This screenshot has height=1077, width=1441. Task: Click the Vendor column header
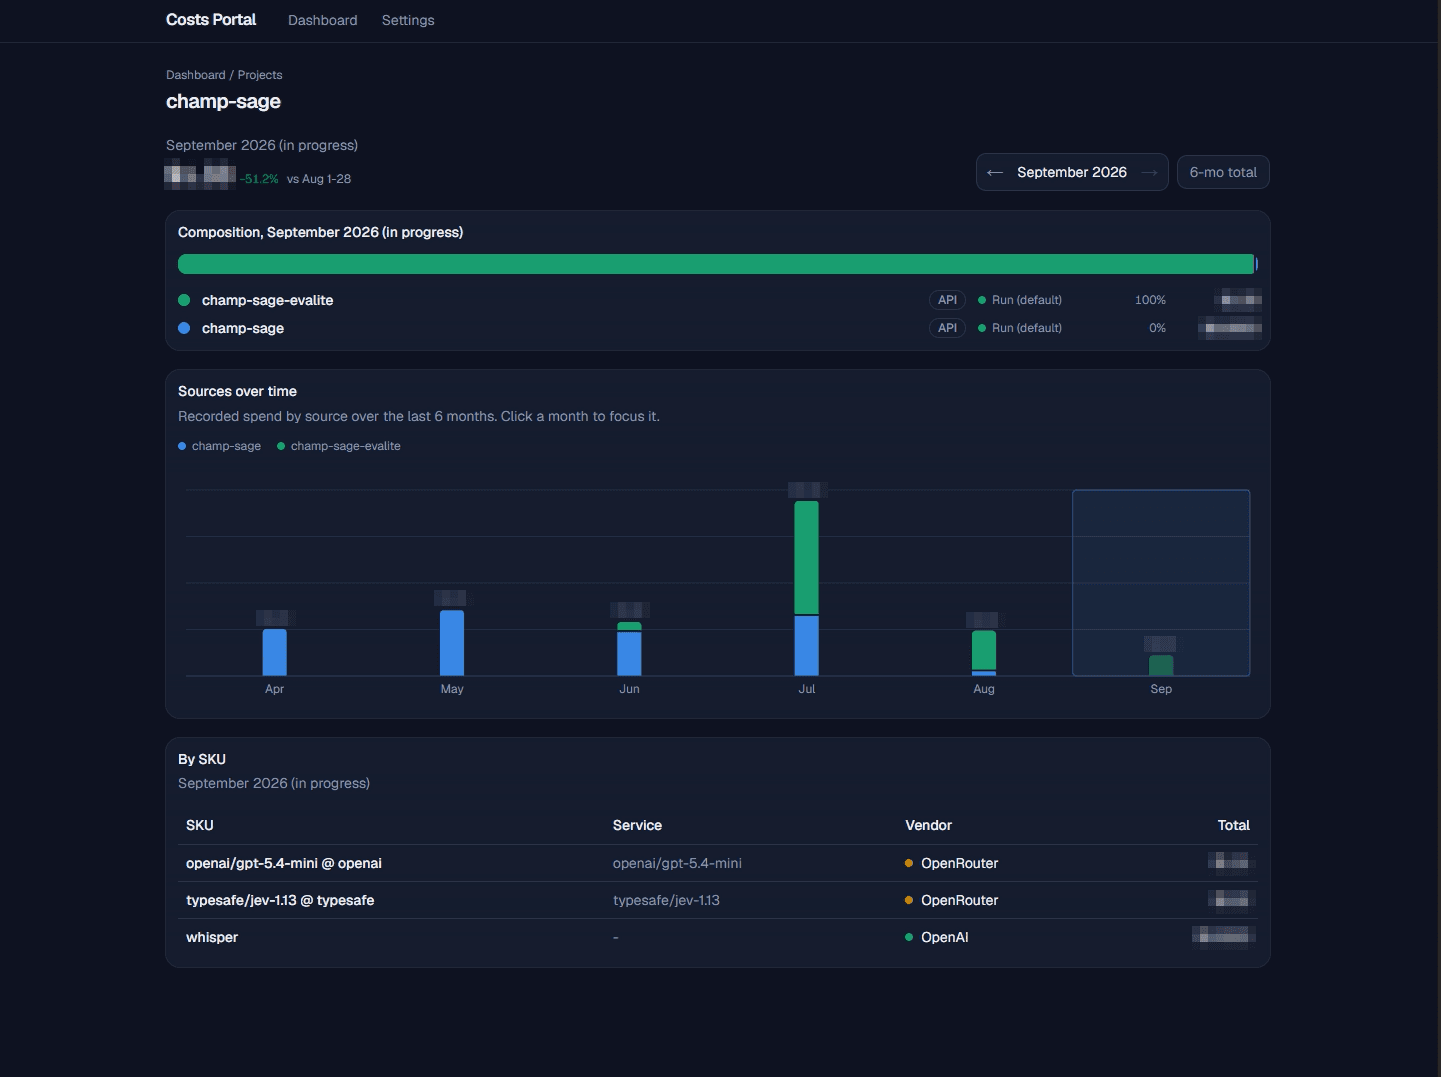click(x=928, y=825)
